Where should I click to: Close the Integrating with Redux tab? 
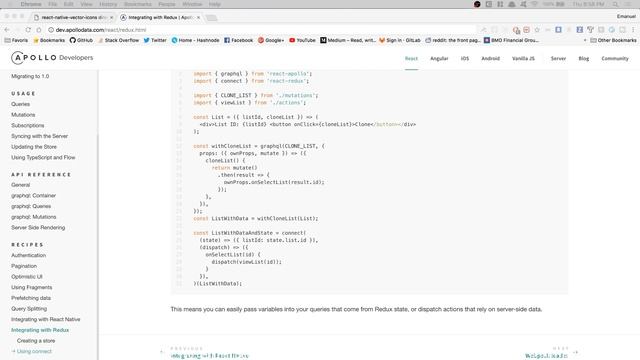[198, 18]
